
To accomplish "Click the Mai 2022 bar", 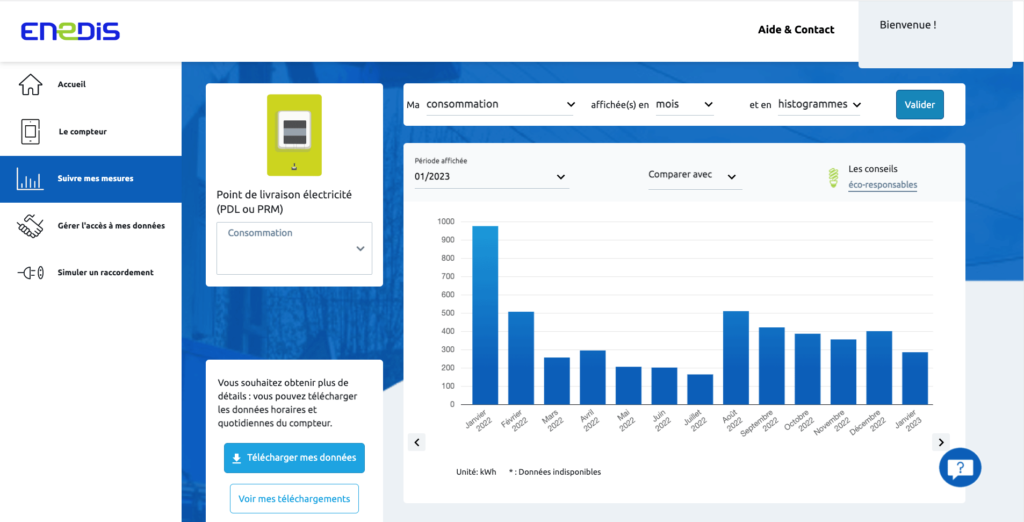I will point(628,385).
